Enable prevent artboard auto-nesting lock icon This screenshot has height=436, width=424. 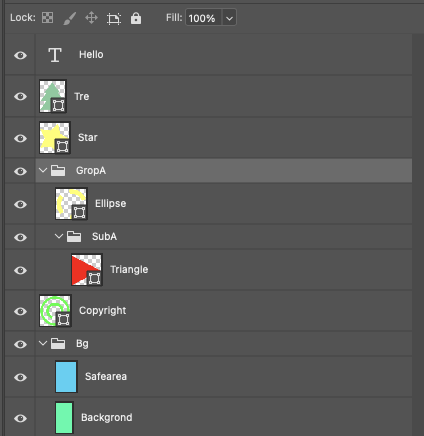pos(114,18)
